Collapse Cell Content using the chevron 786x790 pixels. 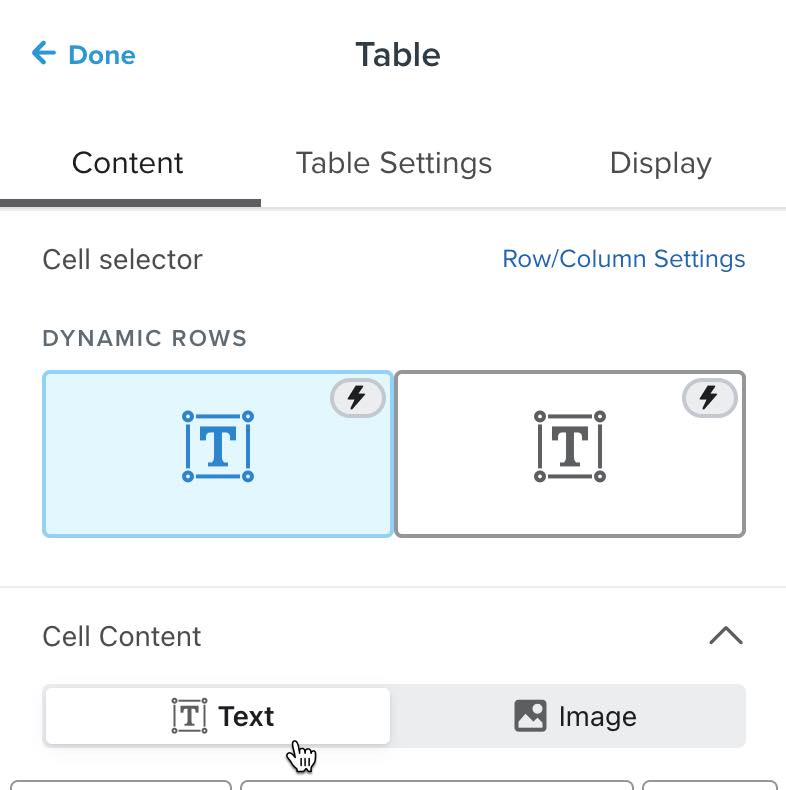tap(726, 636)
